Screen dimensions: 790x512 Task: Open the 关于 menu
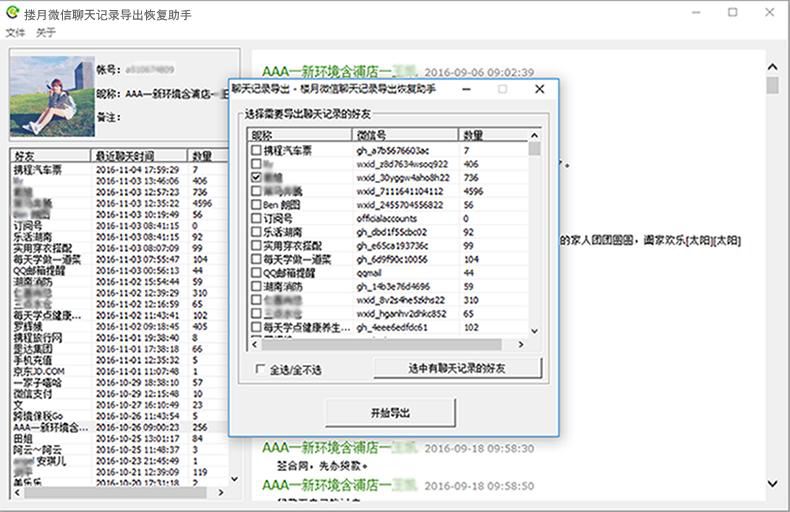pyautogui.click(x=45, y=33)
